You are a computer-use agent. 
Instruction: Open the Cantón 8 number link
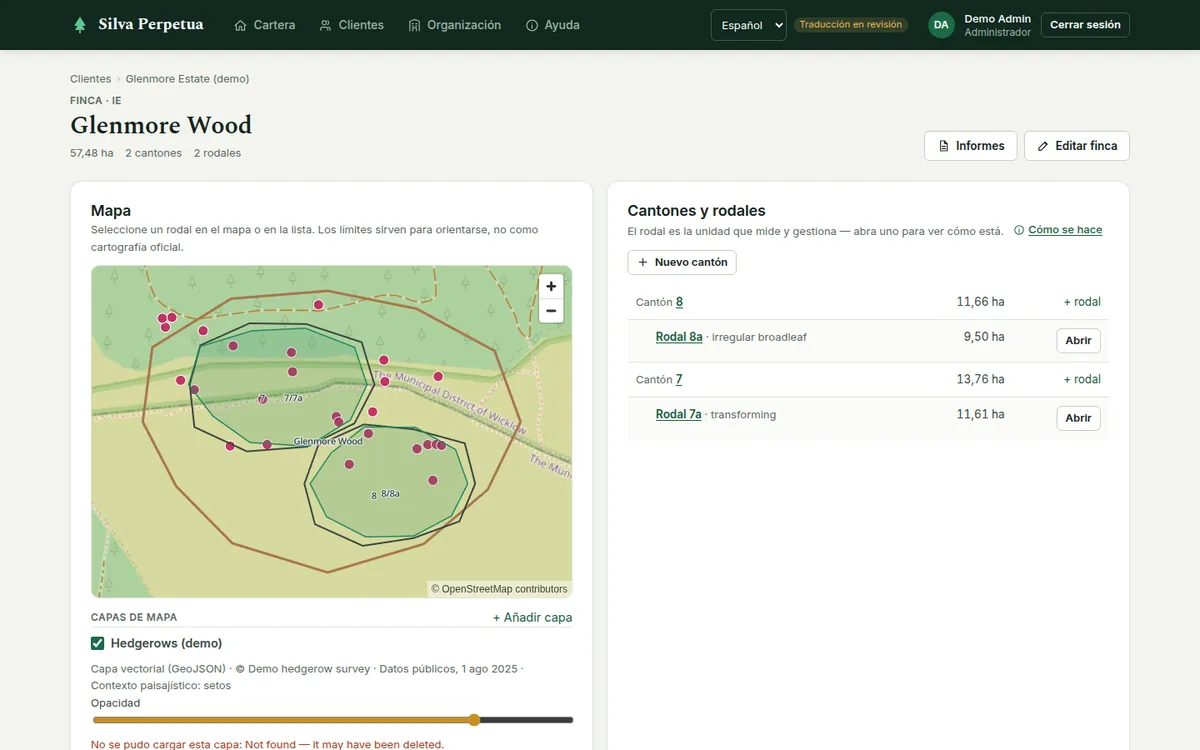pos(679,302)
